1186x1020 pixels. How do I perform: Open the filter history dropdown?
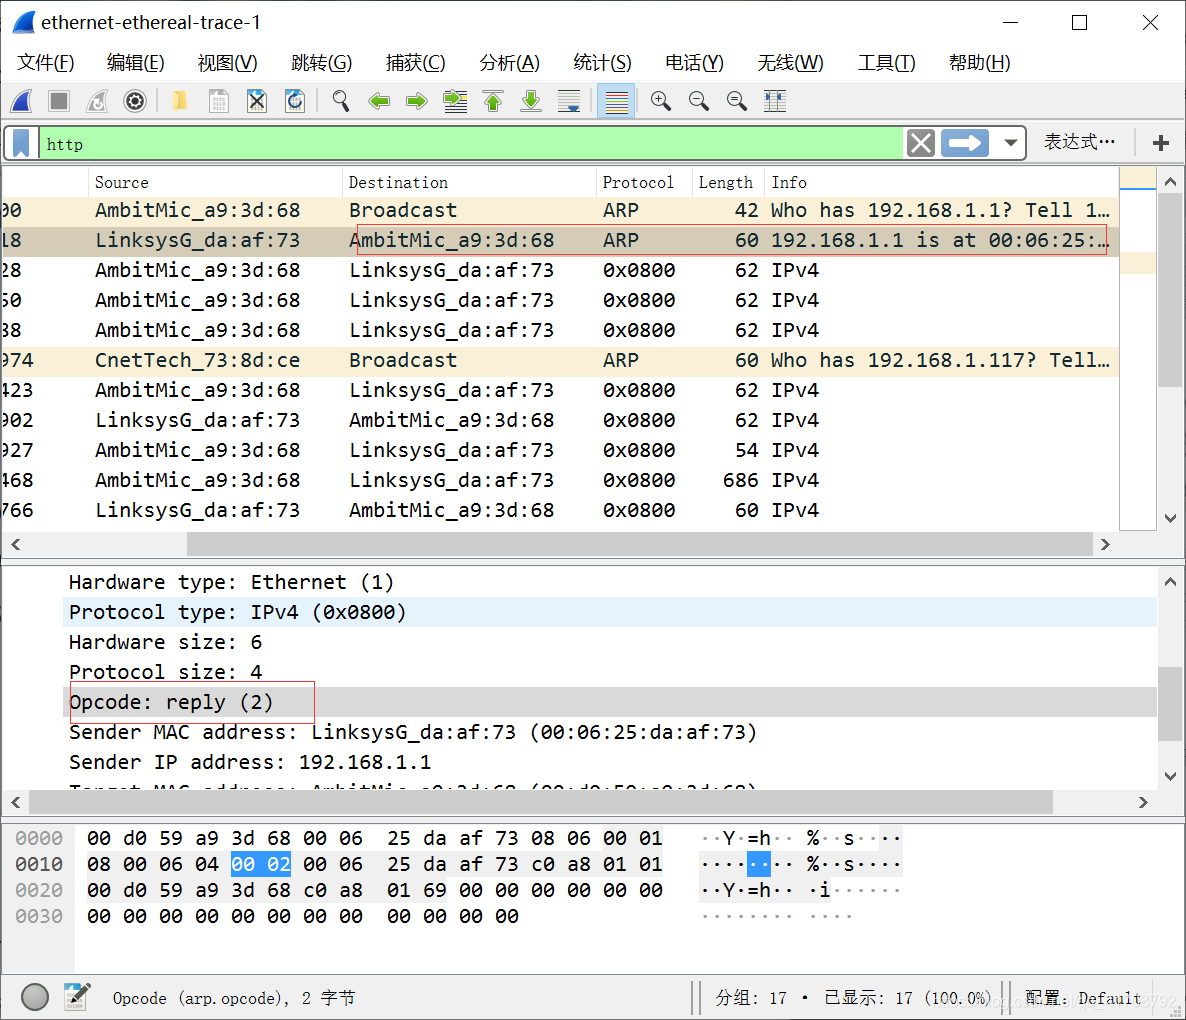(x=1010, y=143)
